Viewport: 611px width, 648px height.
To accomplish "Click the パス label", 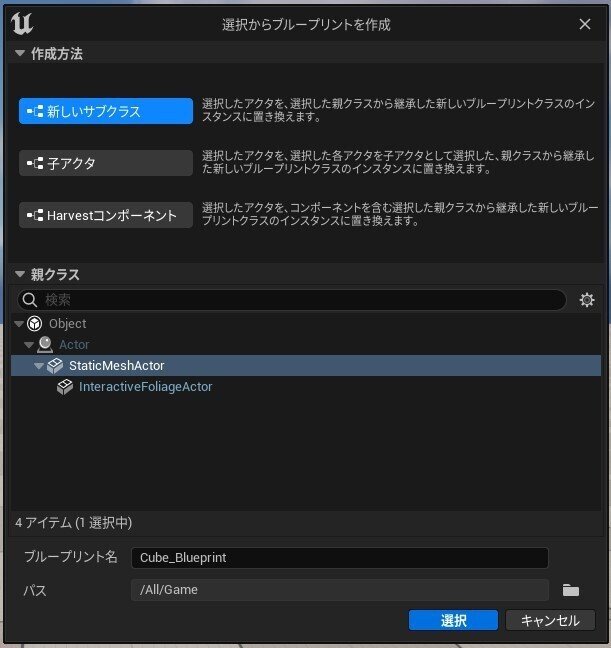I will (x=35, y=591).
